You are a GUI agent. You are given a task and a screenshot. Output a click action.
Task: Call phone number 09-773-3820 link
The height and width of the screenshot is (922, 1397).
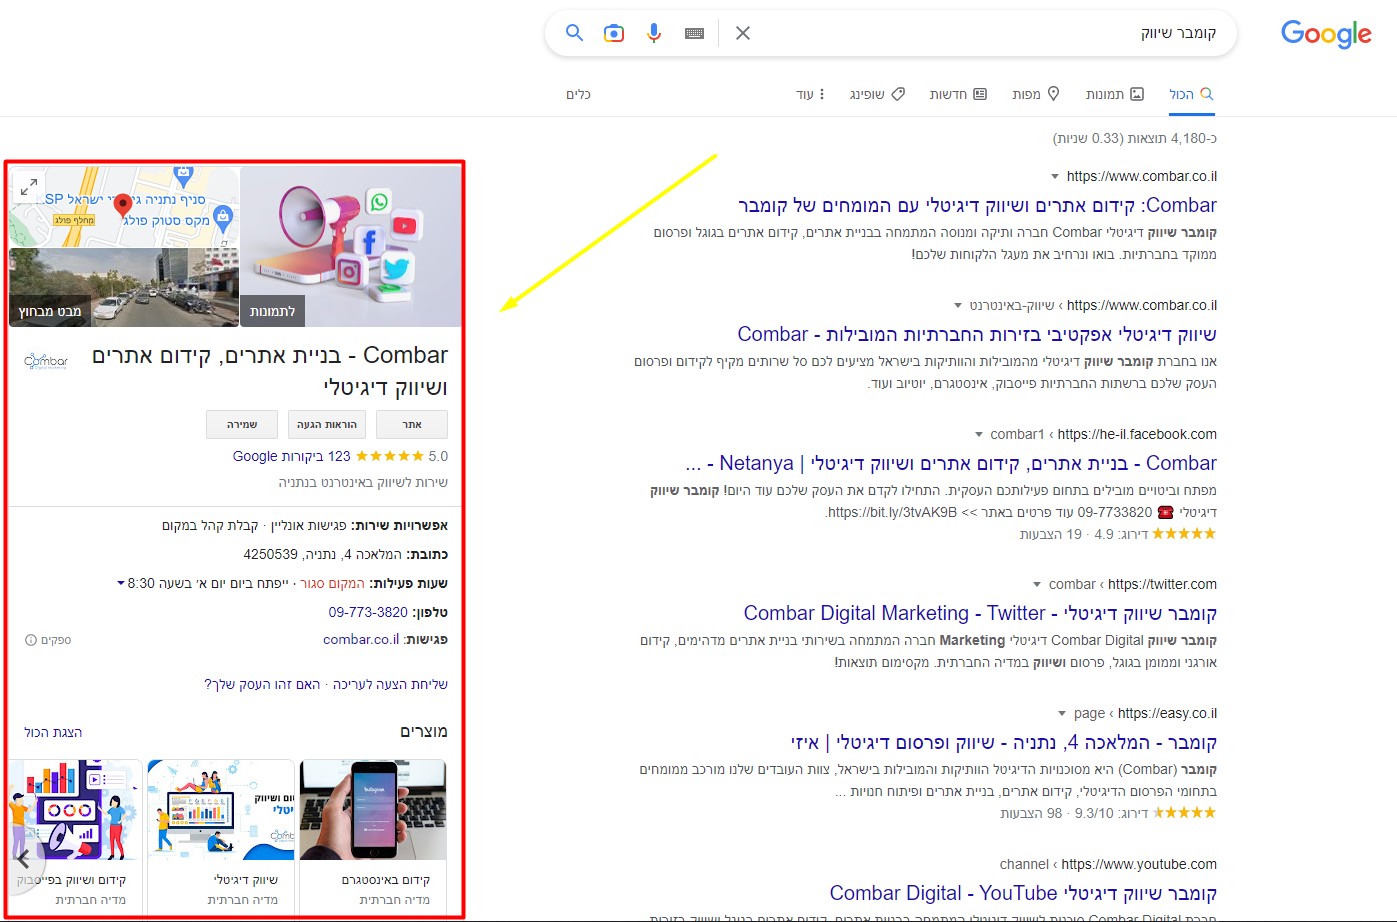[368, 612]
